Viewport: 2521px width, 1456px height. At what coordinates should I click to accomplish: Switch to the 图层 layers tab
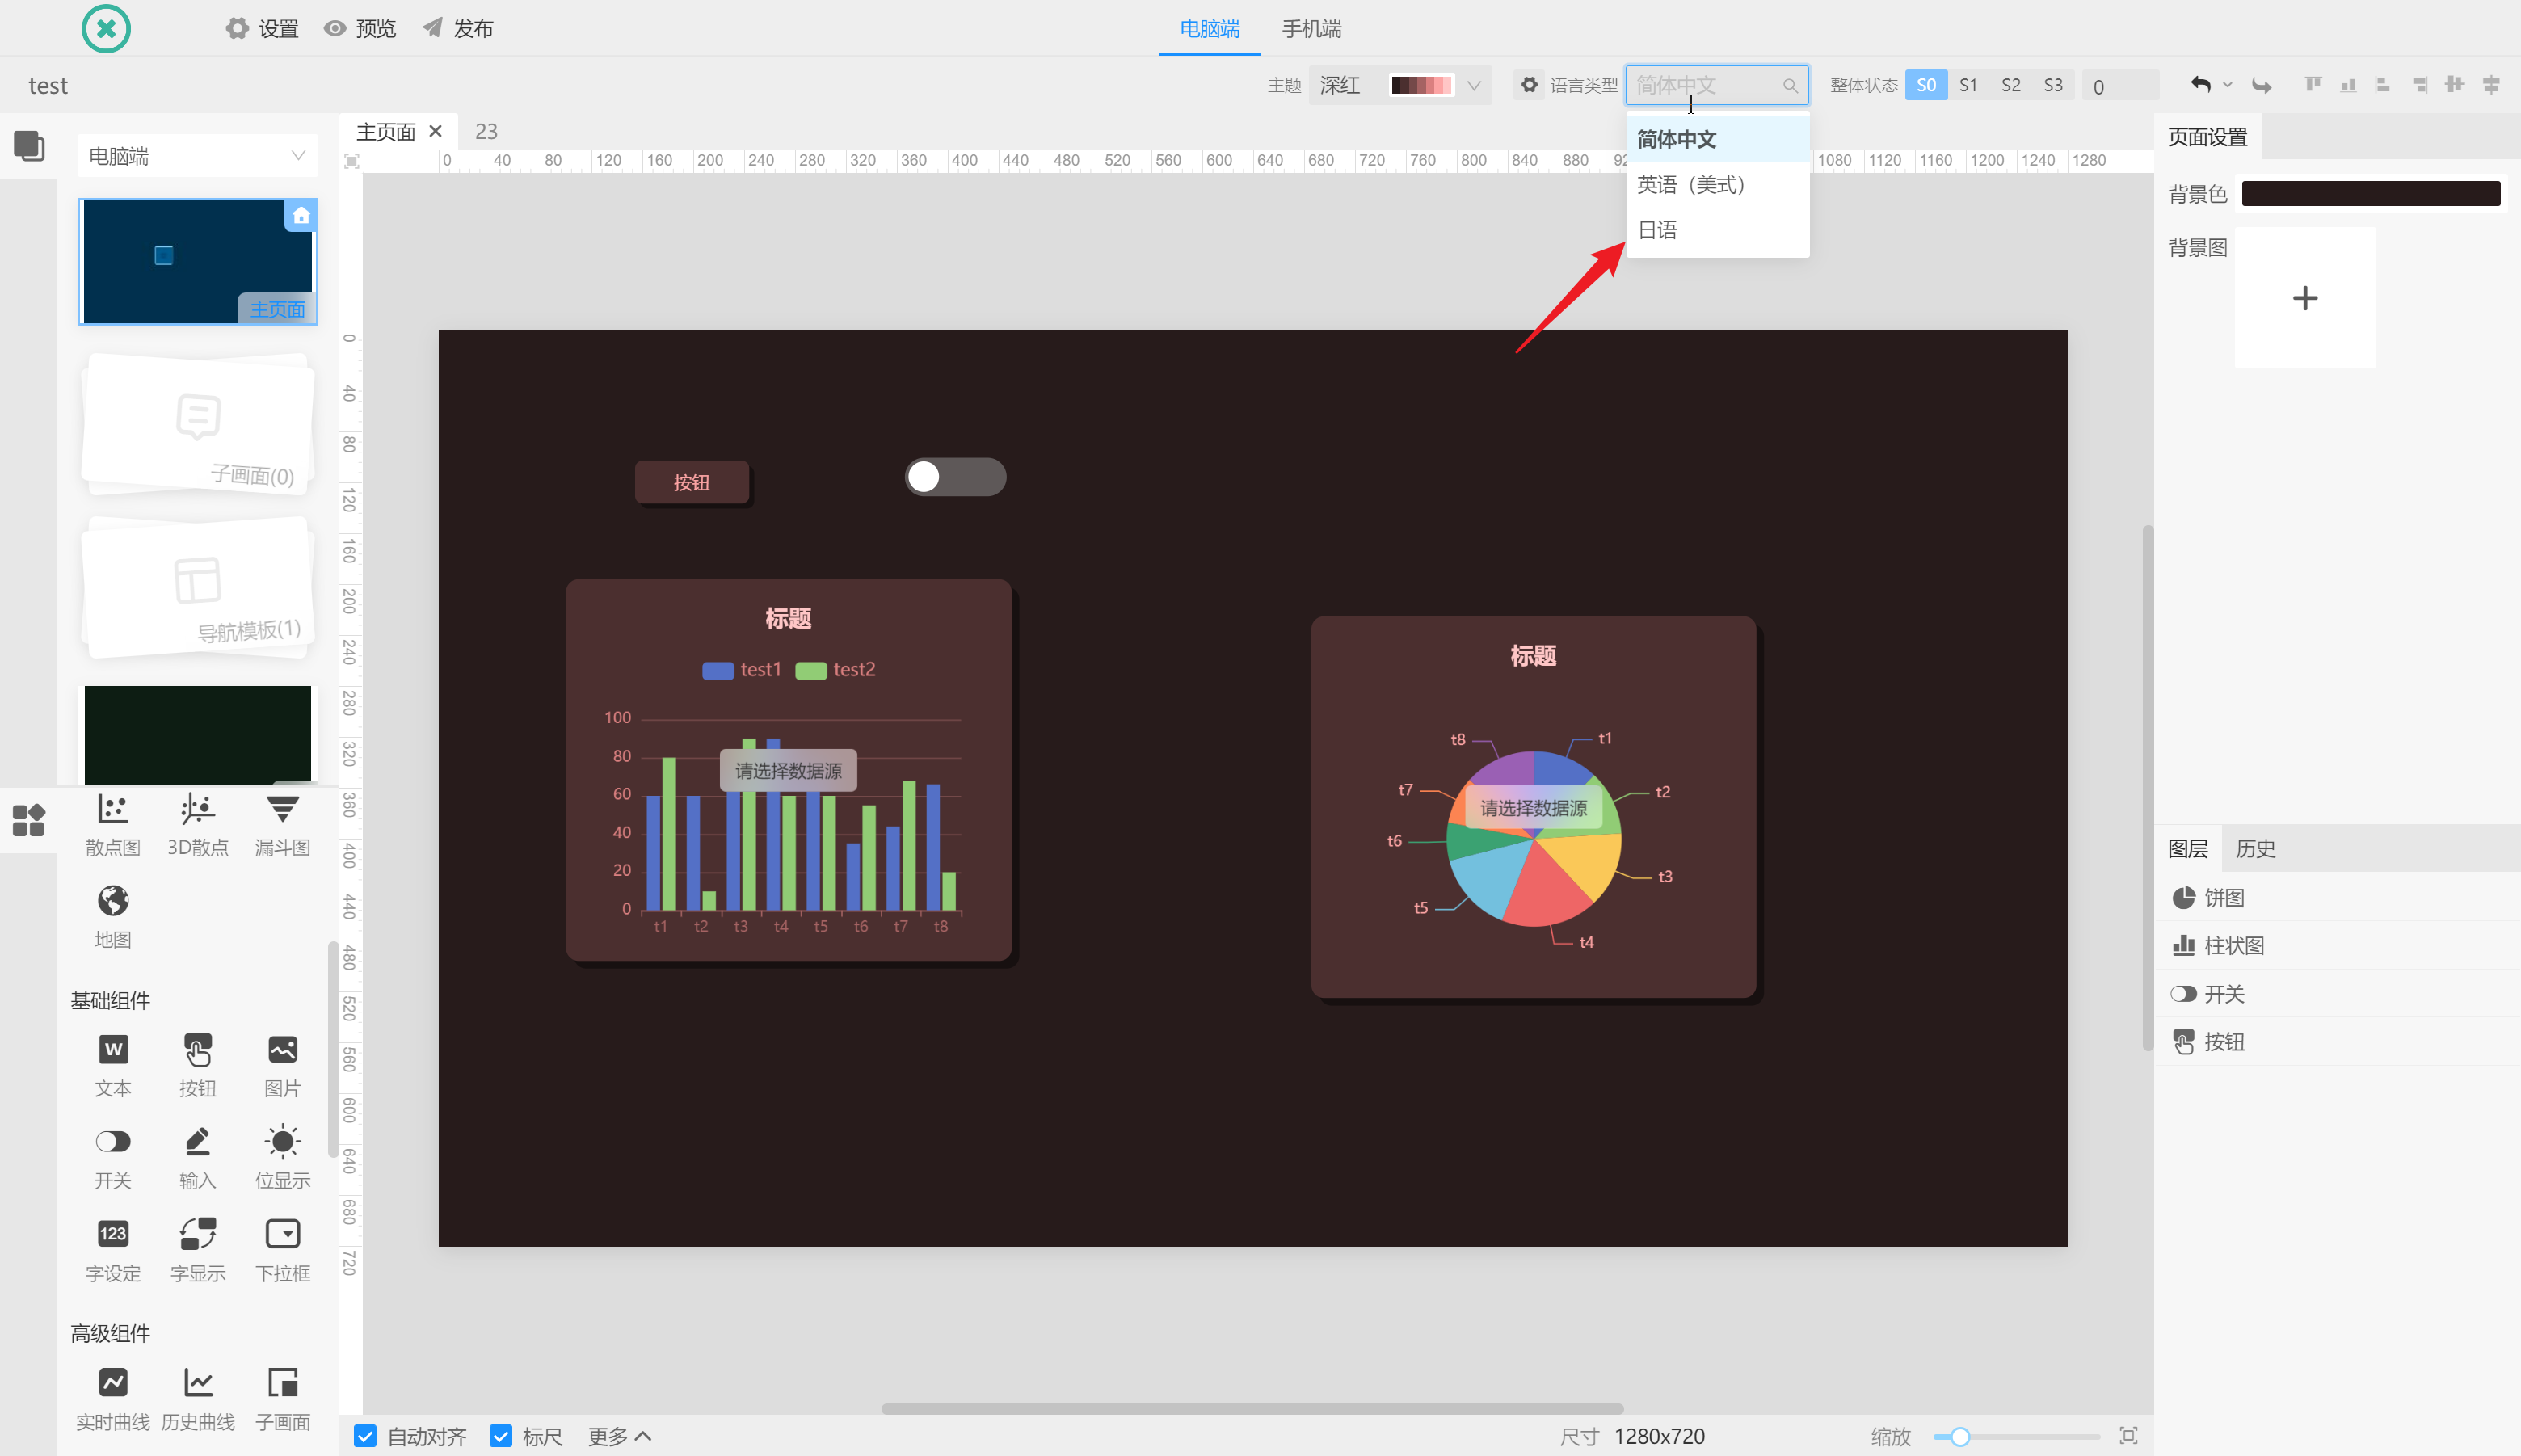(x=2188, y=848)
